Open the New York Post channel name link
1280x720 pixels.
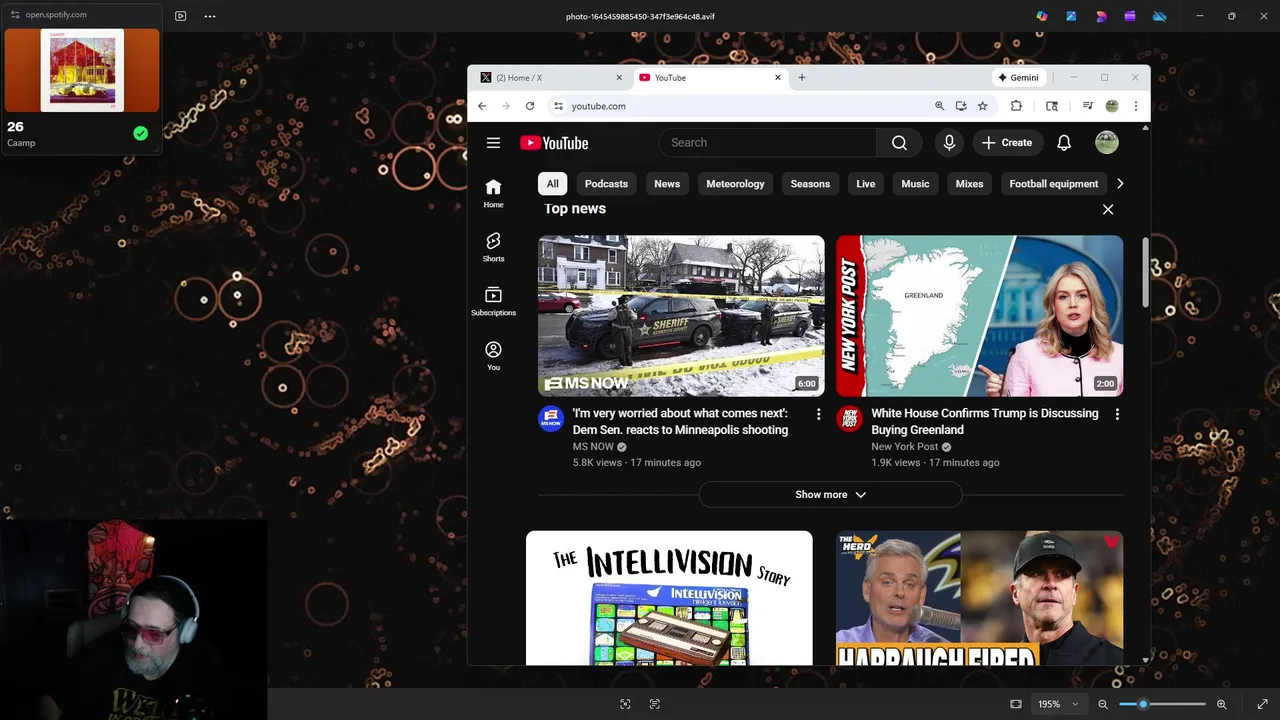(905, 447)
